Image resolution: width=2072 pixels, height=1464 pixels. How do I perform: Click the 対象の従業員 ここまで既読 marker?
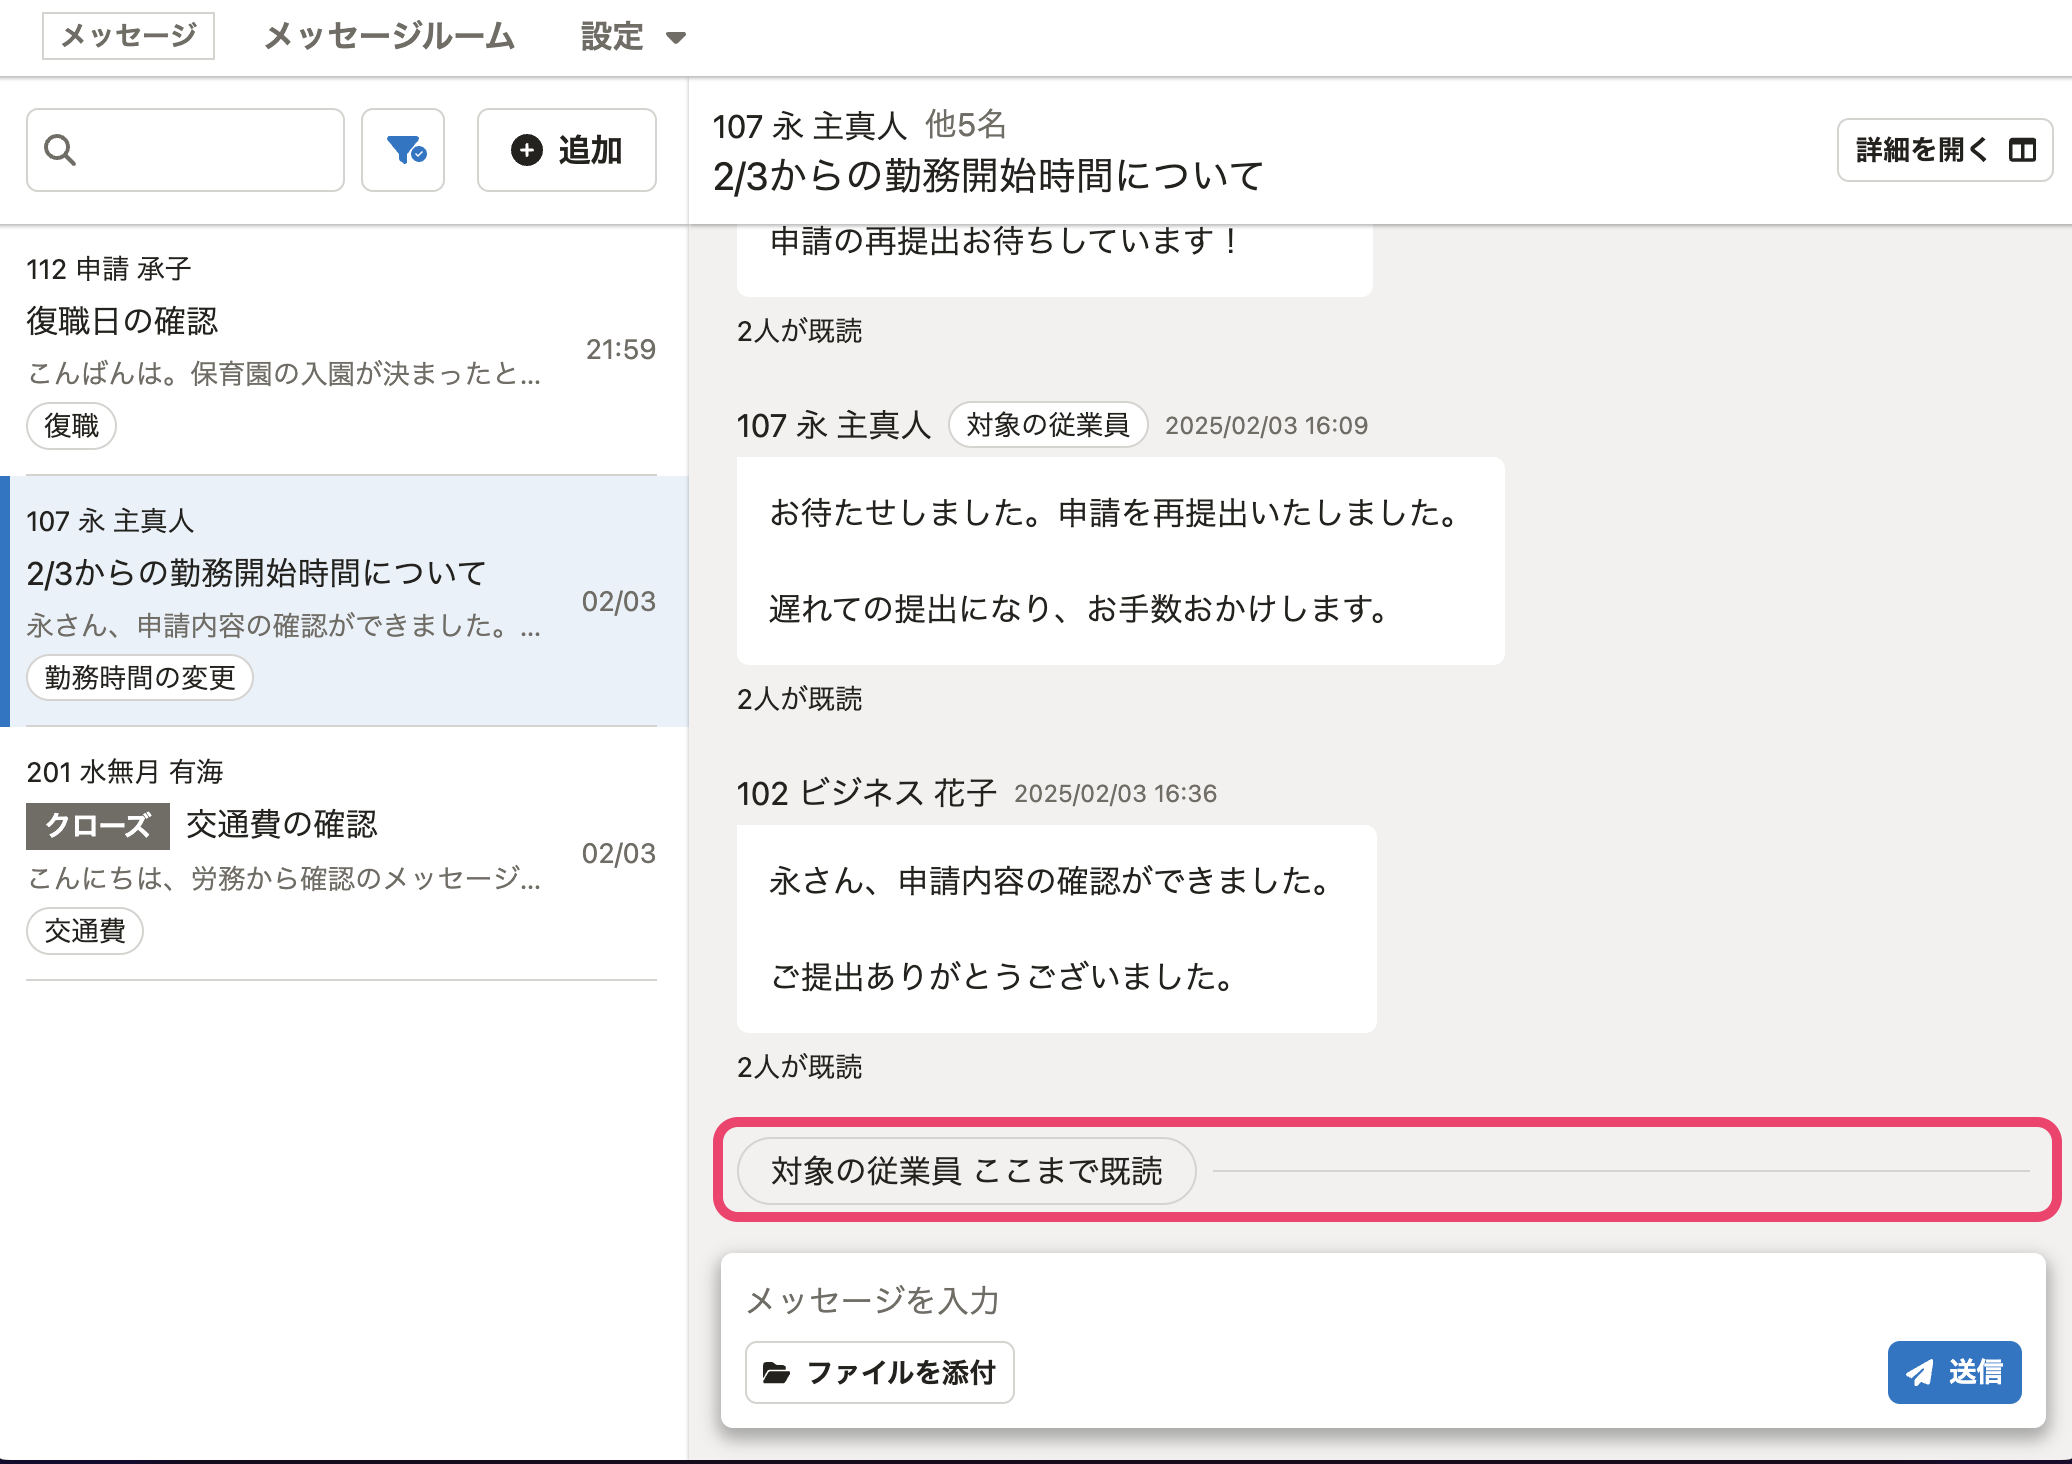(x=966, y=1171)
